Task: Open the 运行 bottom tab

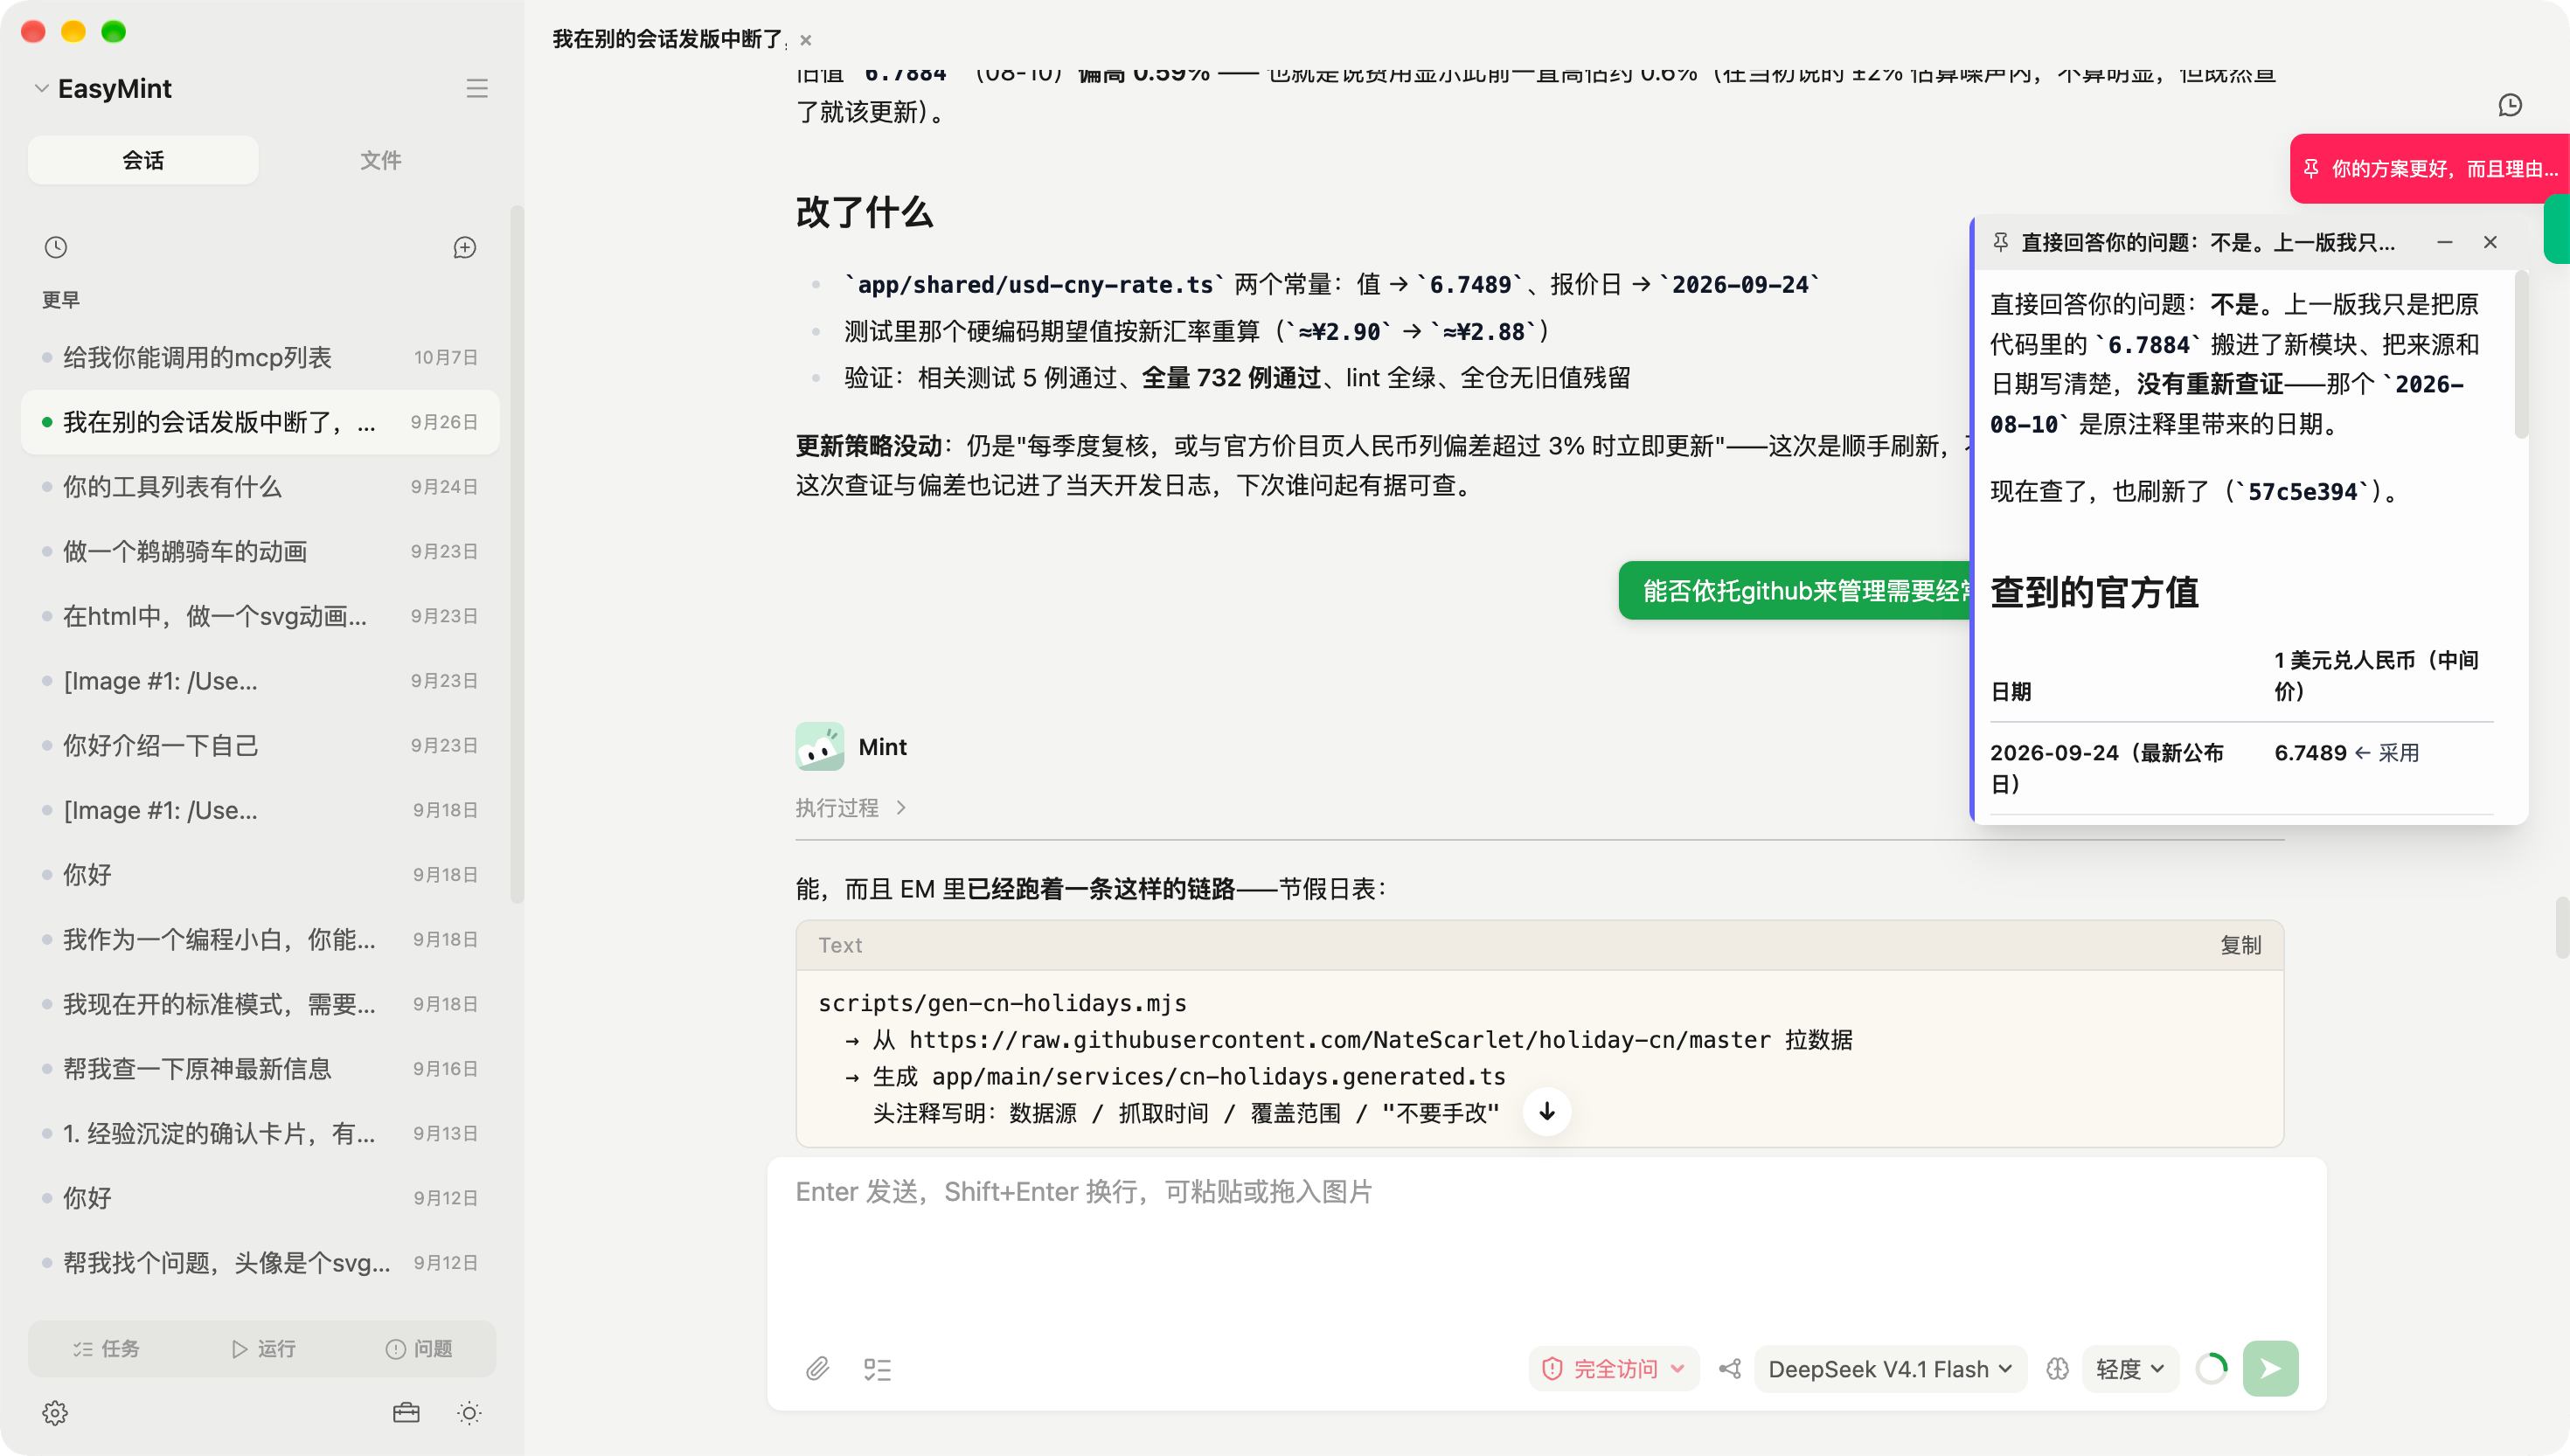Action: click(263, 1349)
